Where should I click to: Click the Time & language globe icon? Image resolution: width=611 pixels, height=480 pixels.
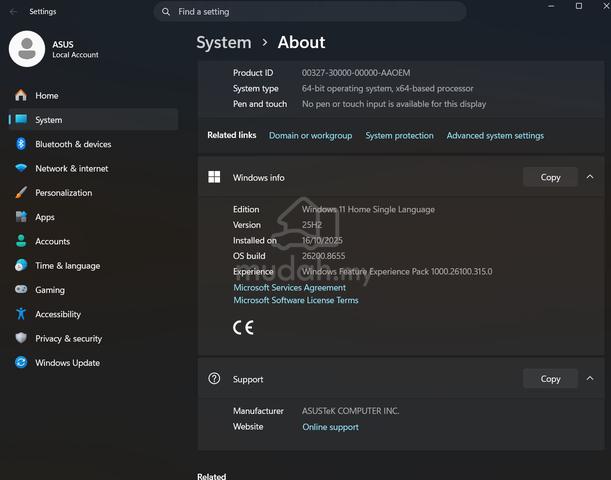[21, 265]
